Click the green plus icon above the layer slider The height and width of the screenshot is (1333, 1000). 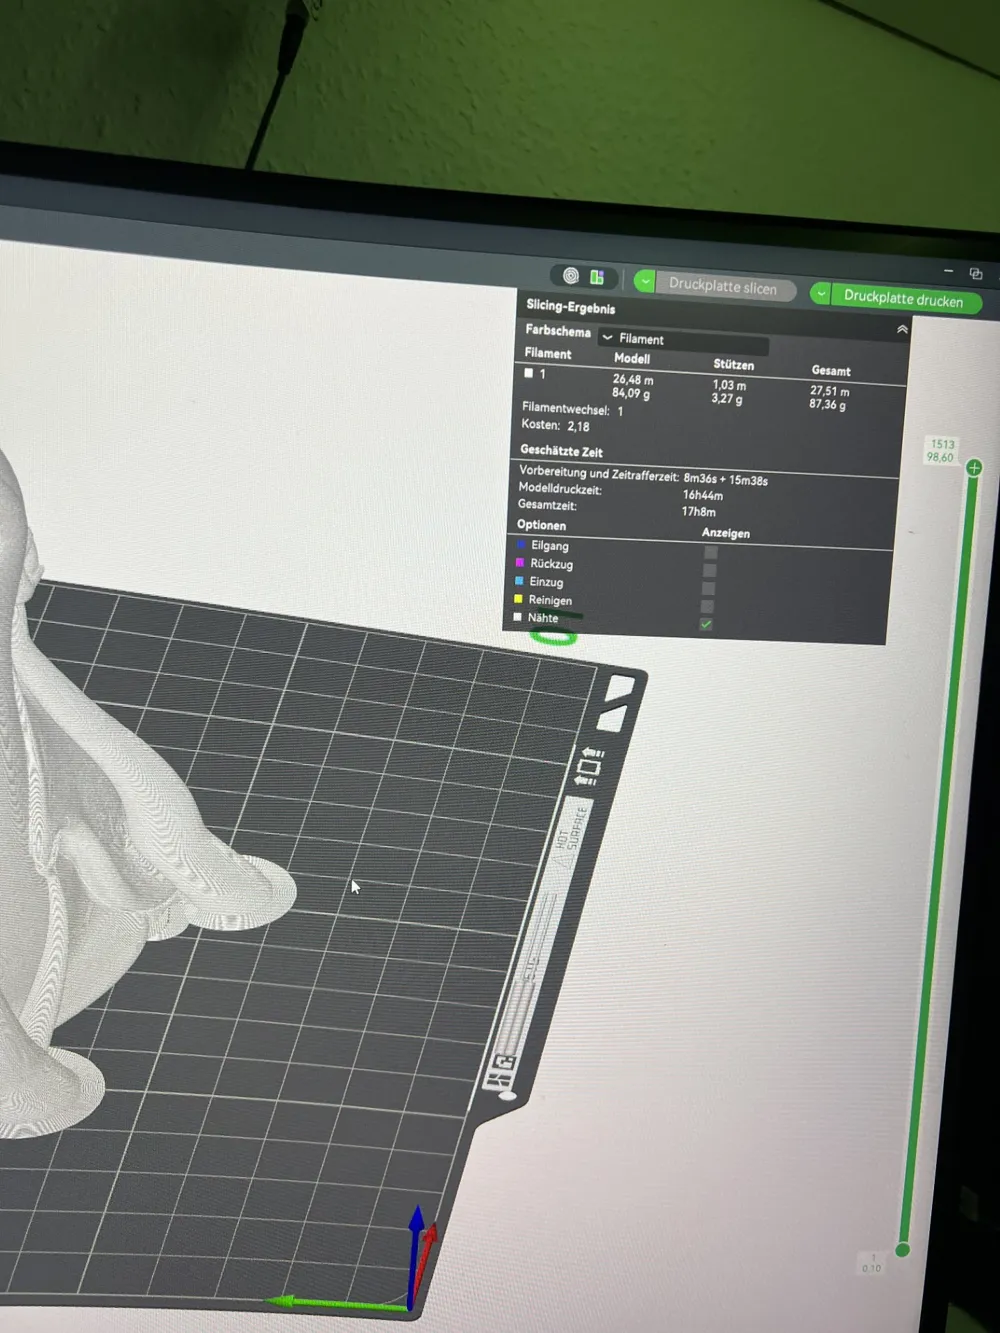[974, 468]
